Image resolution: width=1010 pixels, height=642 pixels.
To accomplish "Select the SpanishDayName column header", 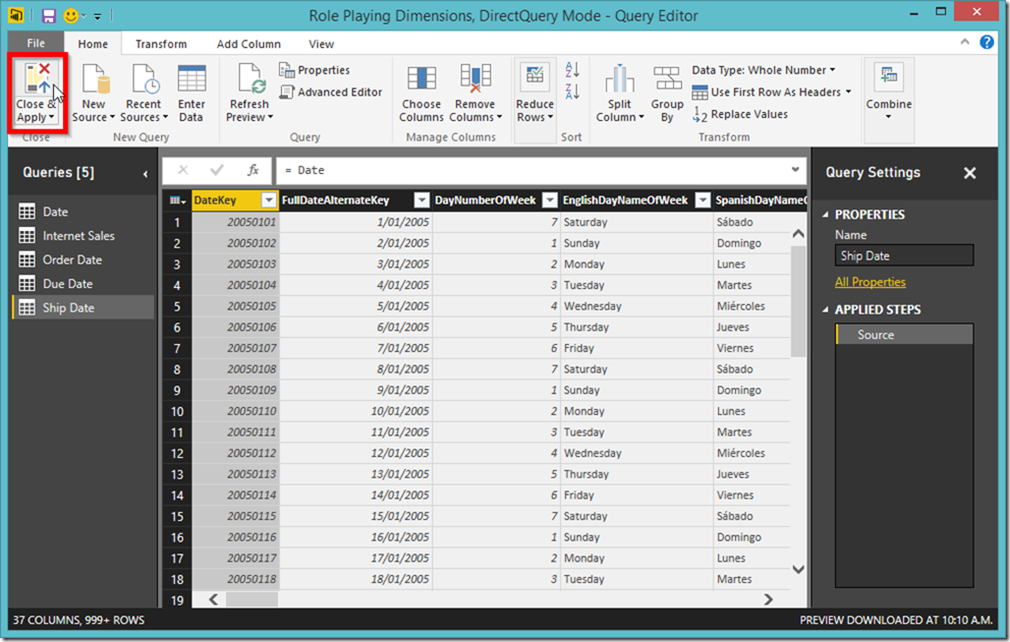I will tap(760, 200).
